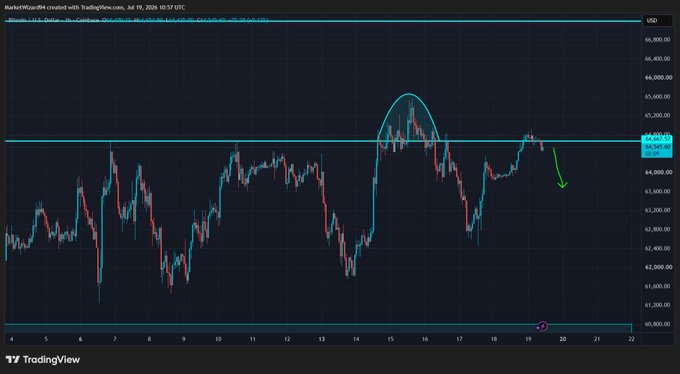Click the 64,000.00 price axis label
The height and width of the screenshot is (374, 680).
pos(658,172)
